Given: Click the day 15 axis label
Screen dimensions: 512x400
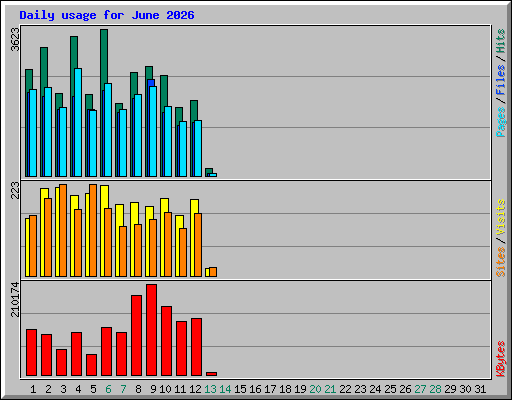Looking at the screenshot, I should (x=240, y=389).
